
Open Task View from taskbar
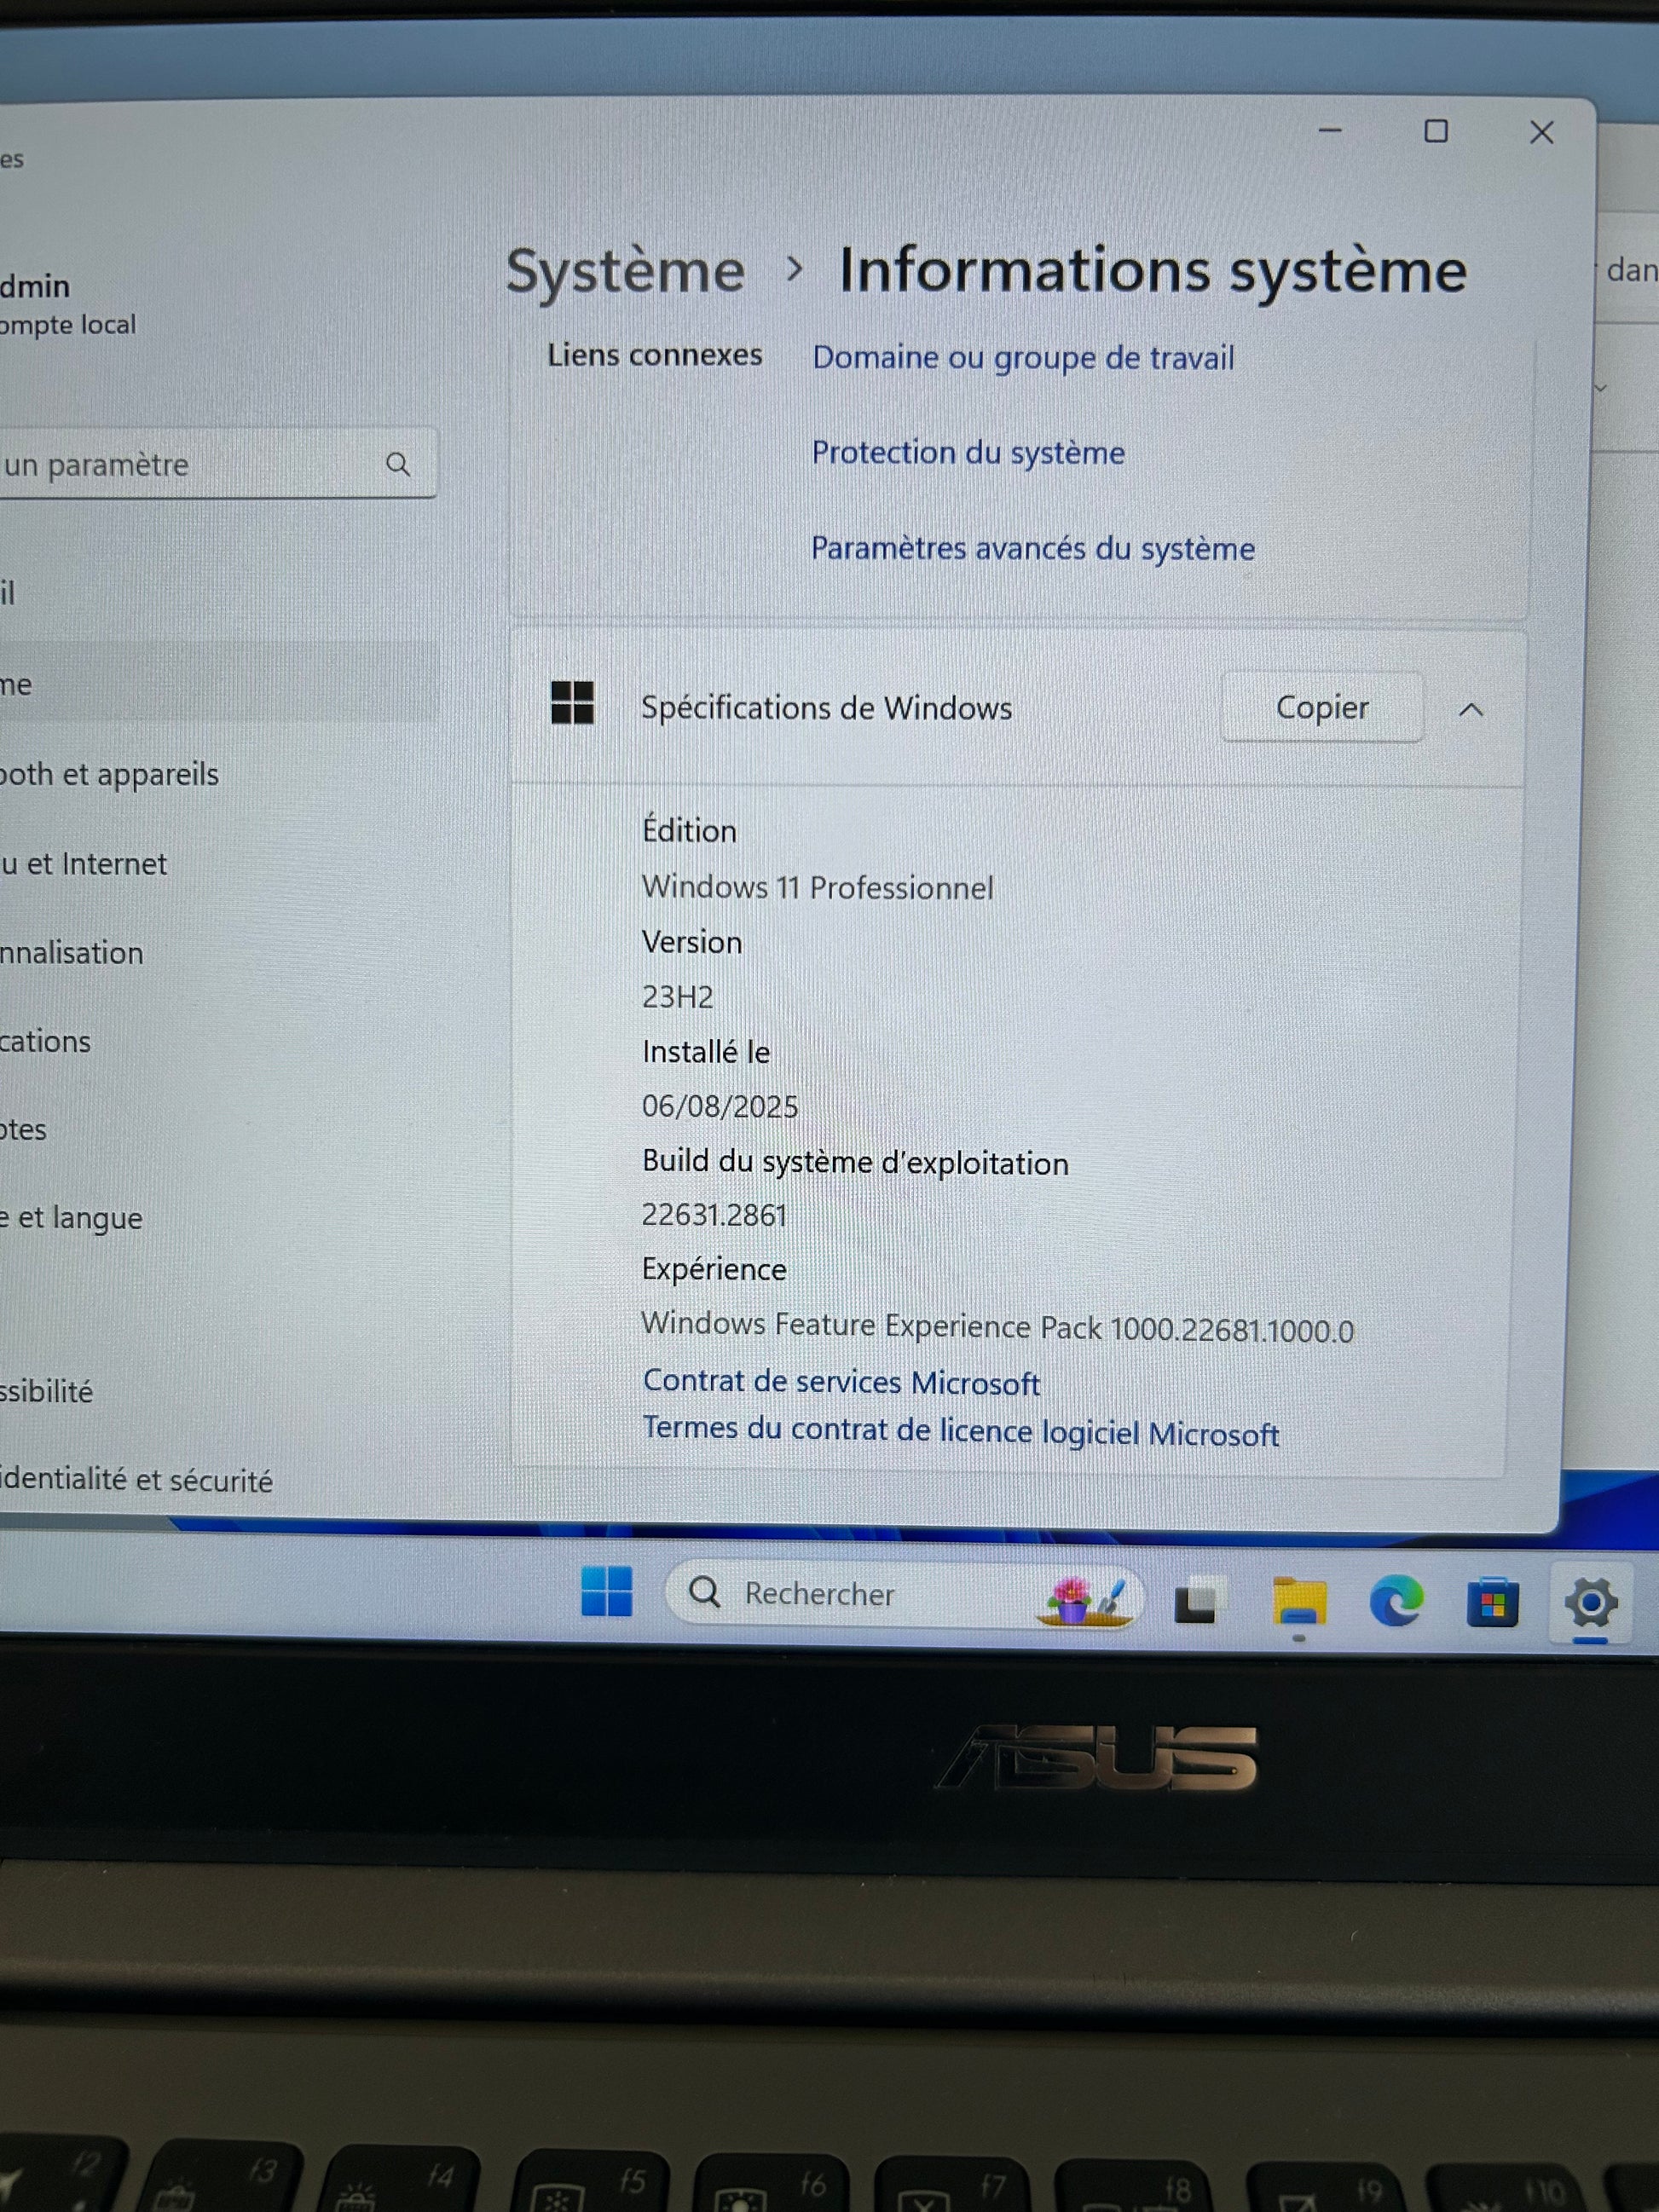tap(1198, 1601)
